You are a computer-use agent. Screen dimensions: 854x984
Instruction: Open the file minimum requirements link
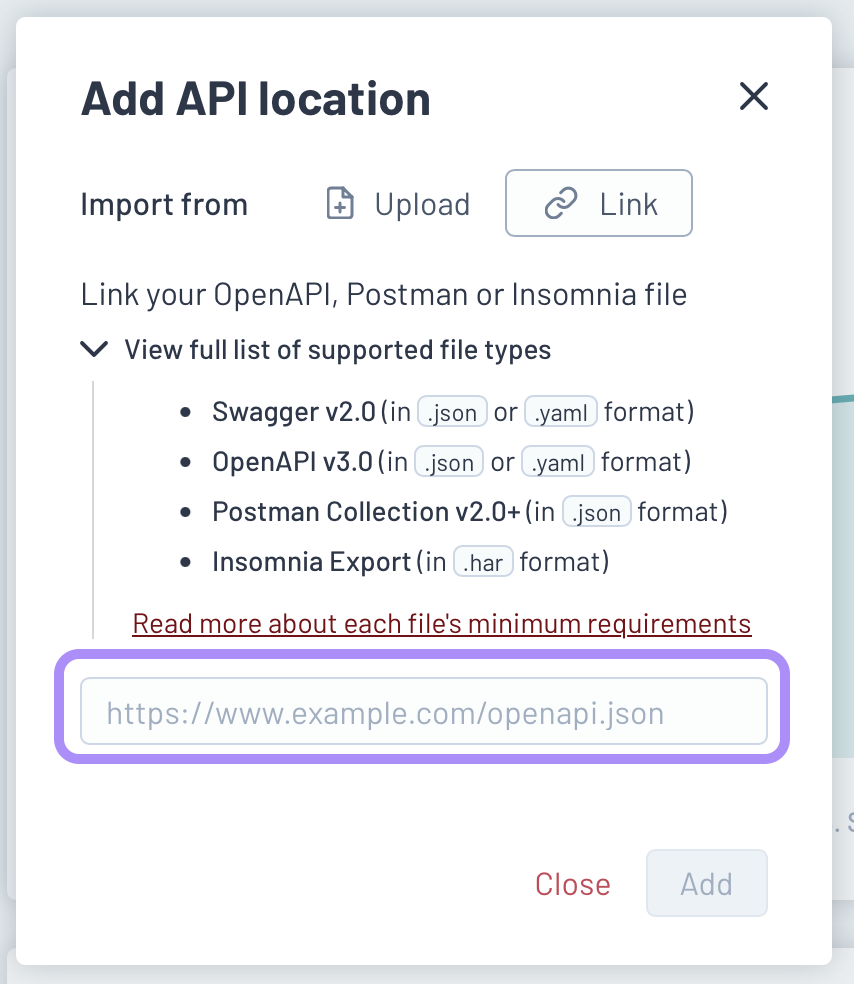coord(441,624)
